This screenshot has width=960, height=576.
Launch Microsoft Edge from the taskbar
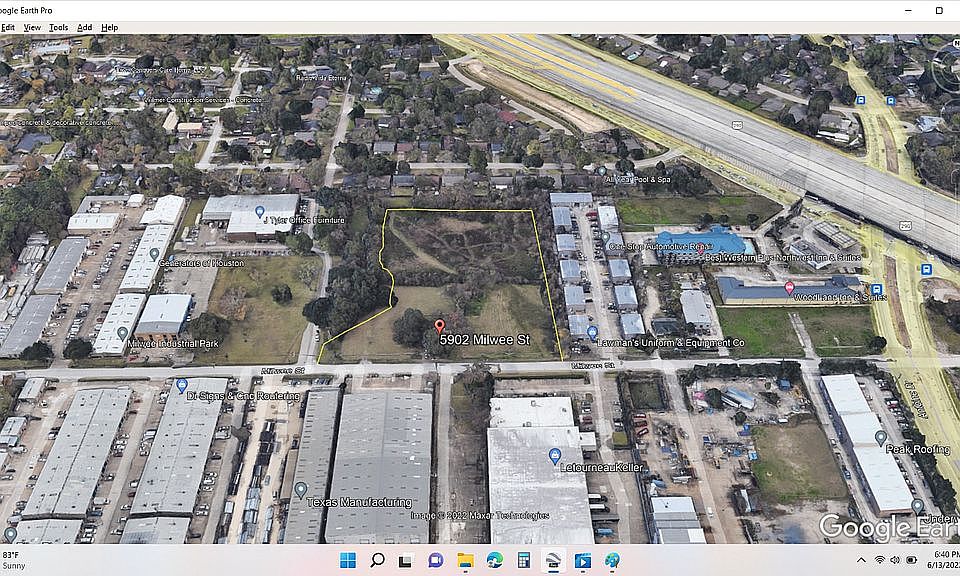(495, 560)
